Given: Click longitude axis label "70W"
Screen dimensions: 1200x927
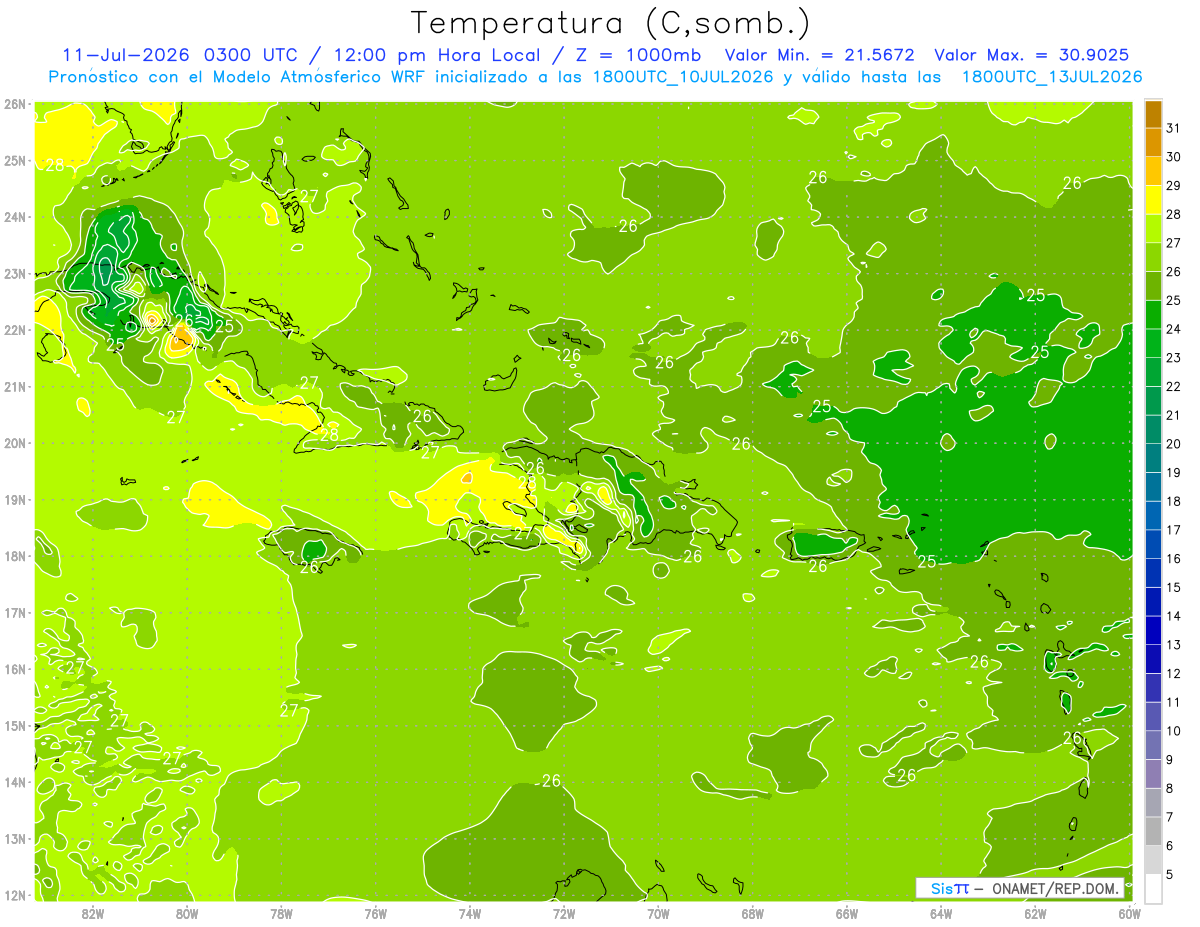Looking at the screenshot, I should point(658,914).
